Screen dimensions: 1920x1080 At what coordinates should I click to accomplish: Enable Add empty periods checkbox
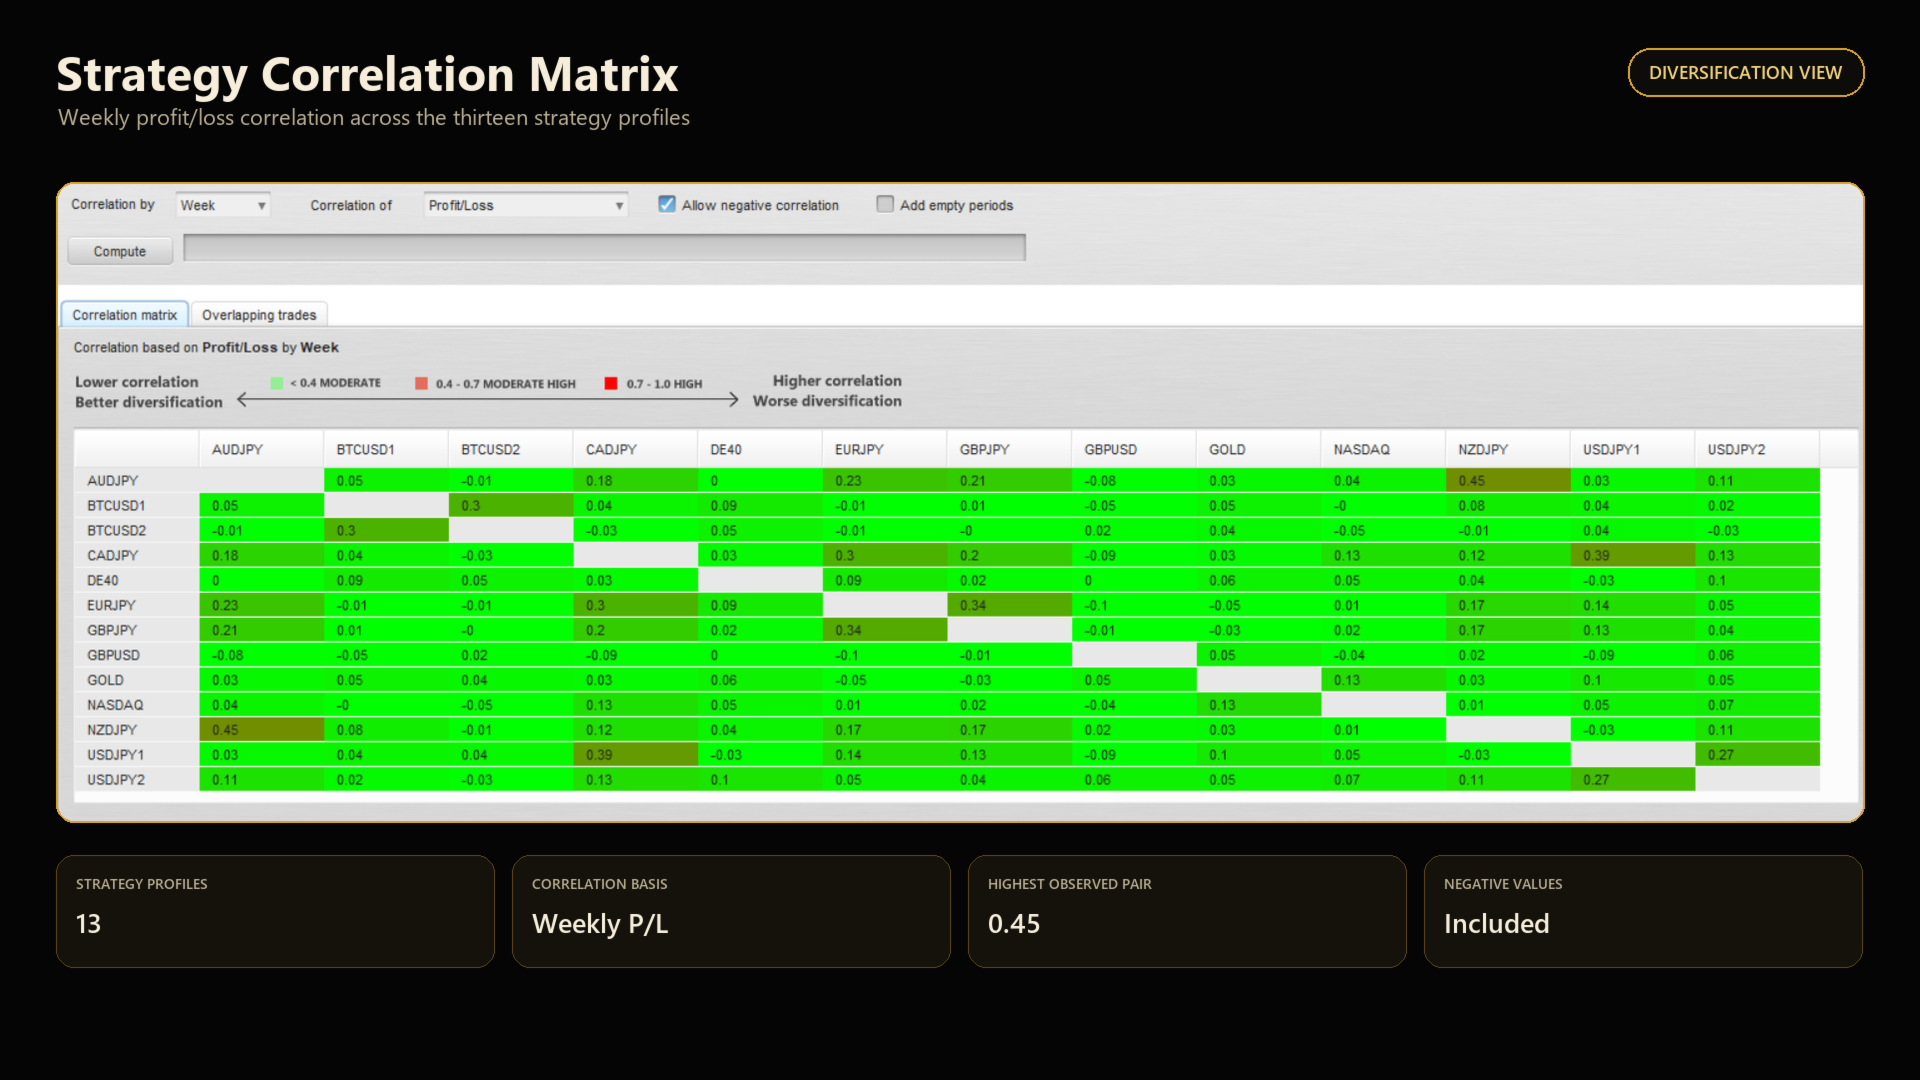click(x=885, y=204)
